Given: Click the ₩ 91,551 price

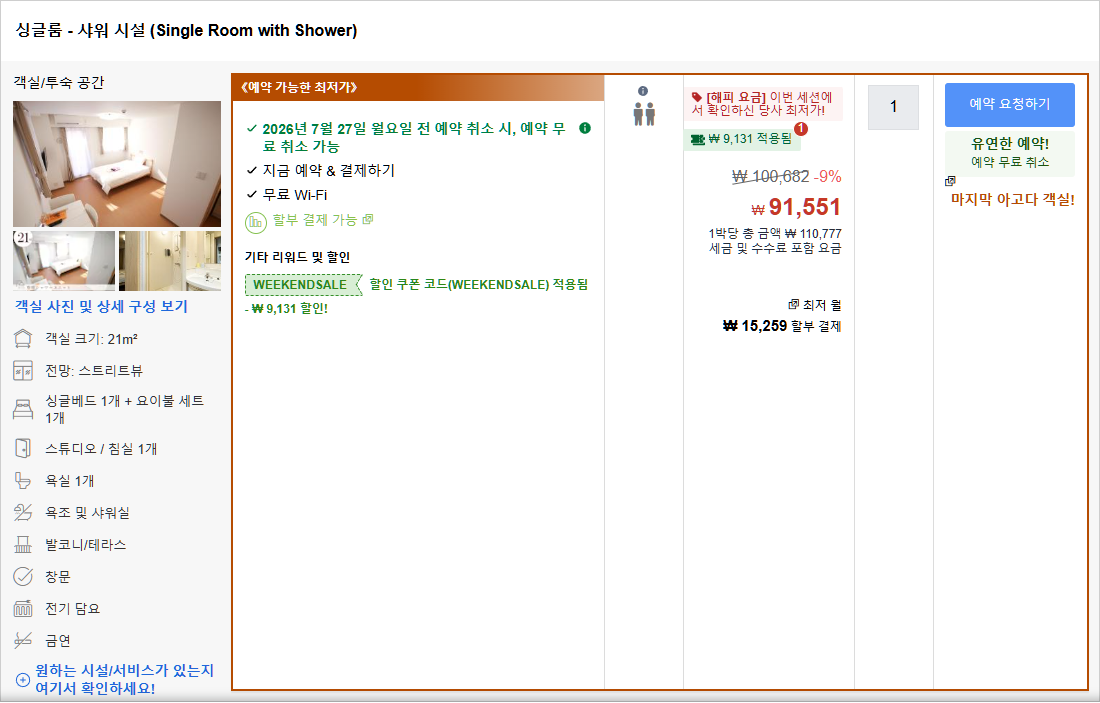Looking at the screenshot, I should [796, 207].
